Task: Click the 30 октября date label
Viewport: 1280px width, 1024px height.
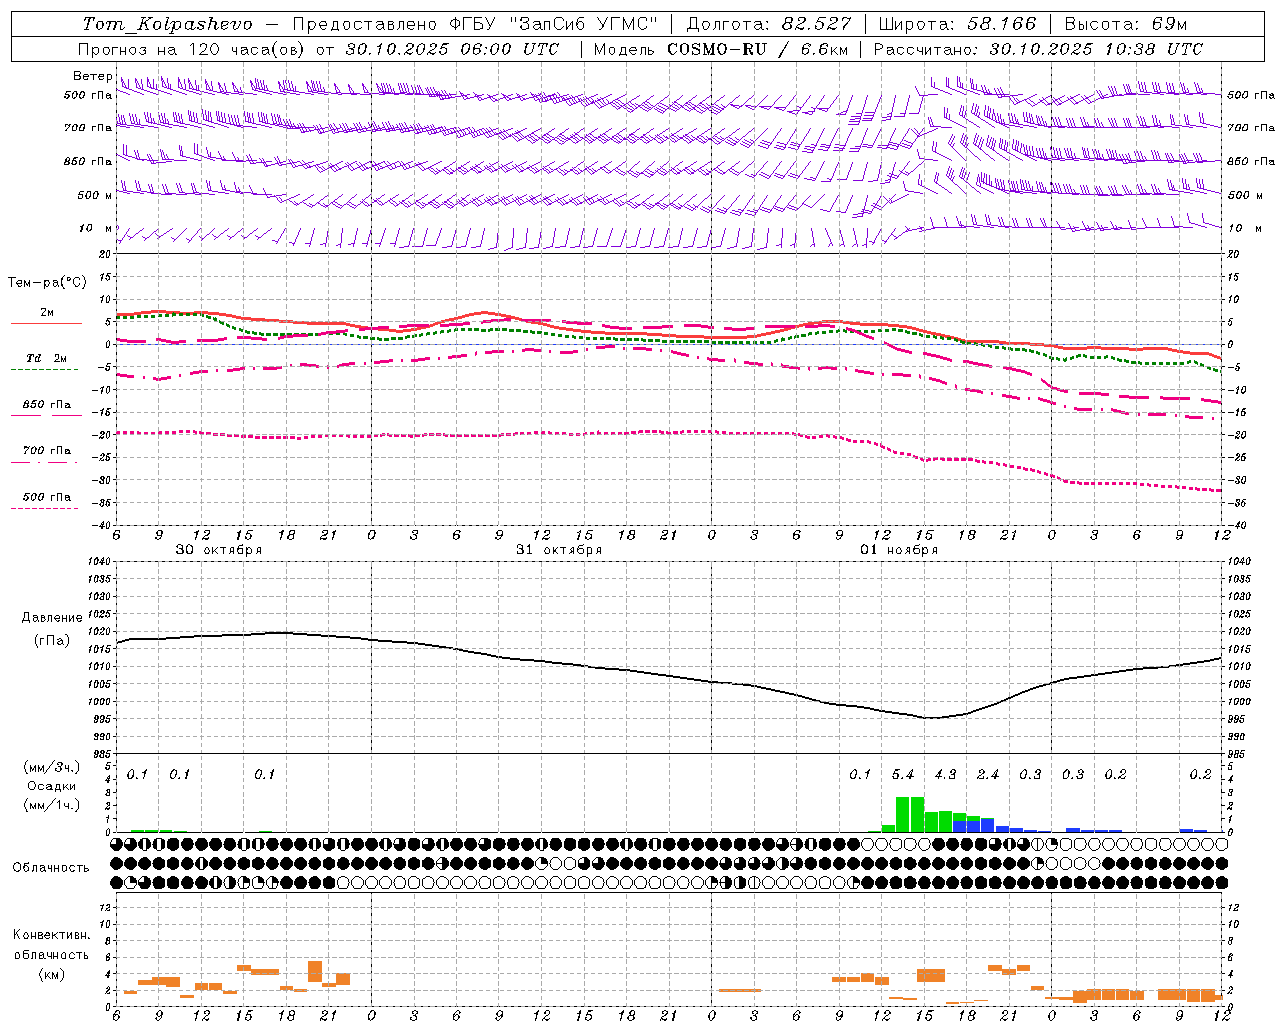Action: coord(219,550)
